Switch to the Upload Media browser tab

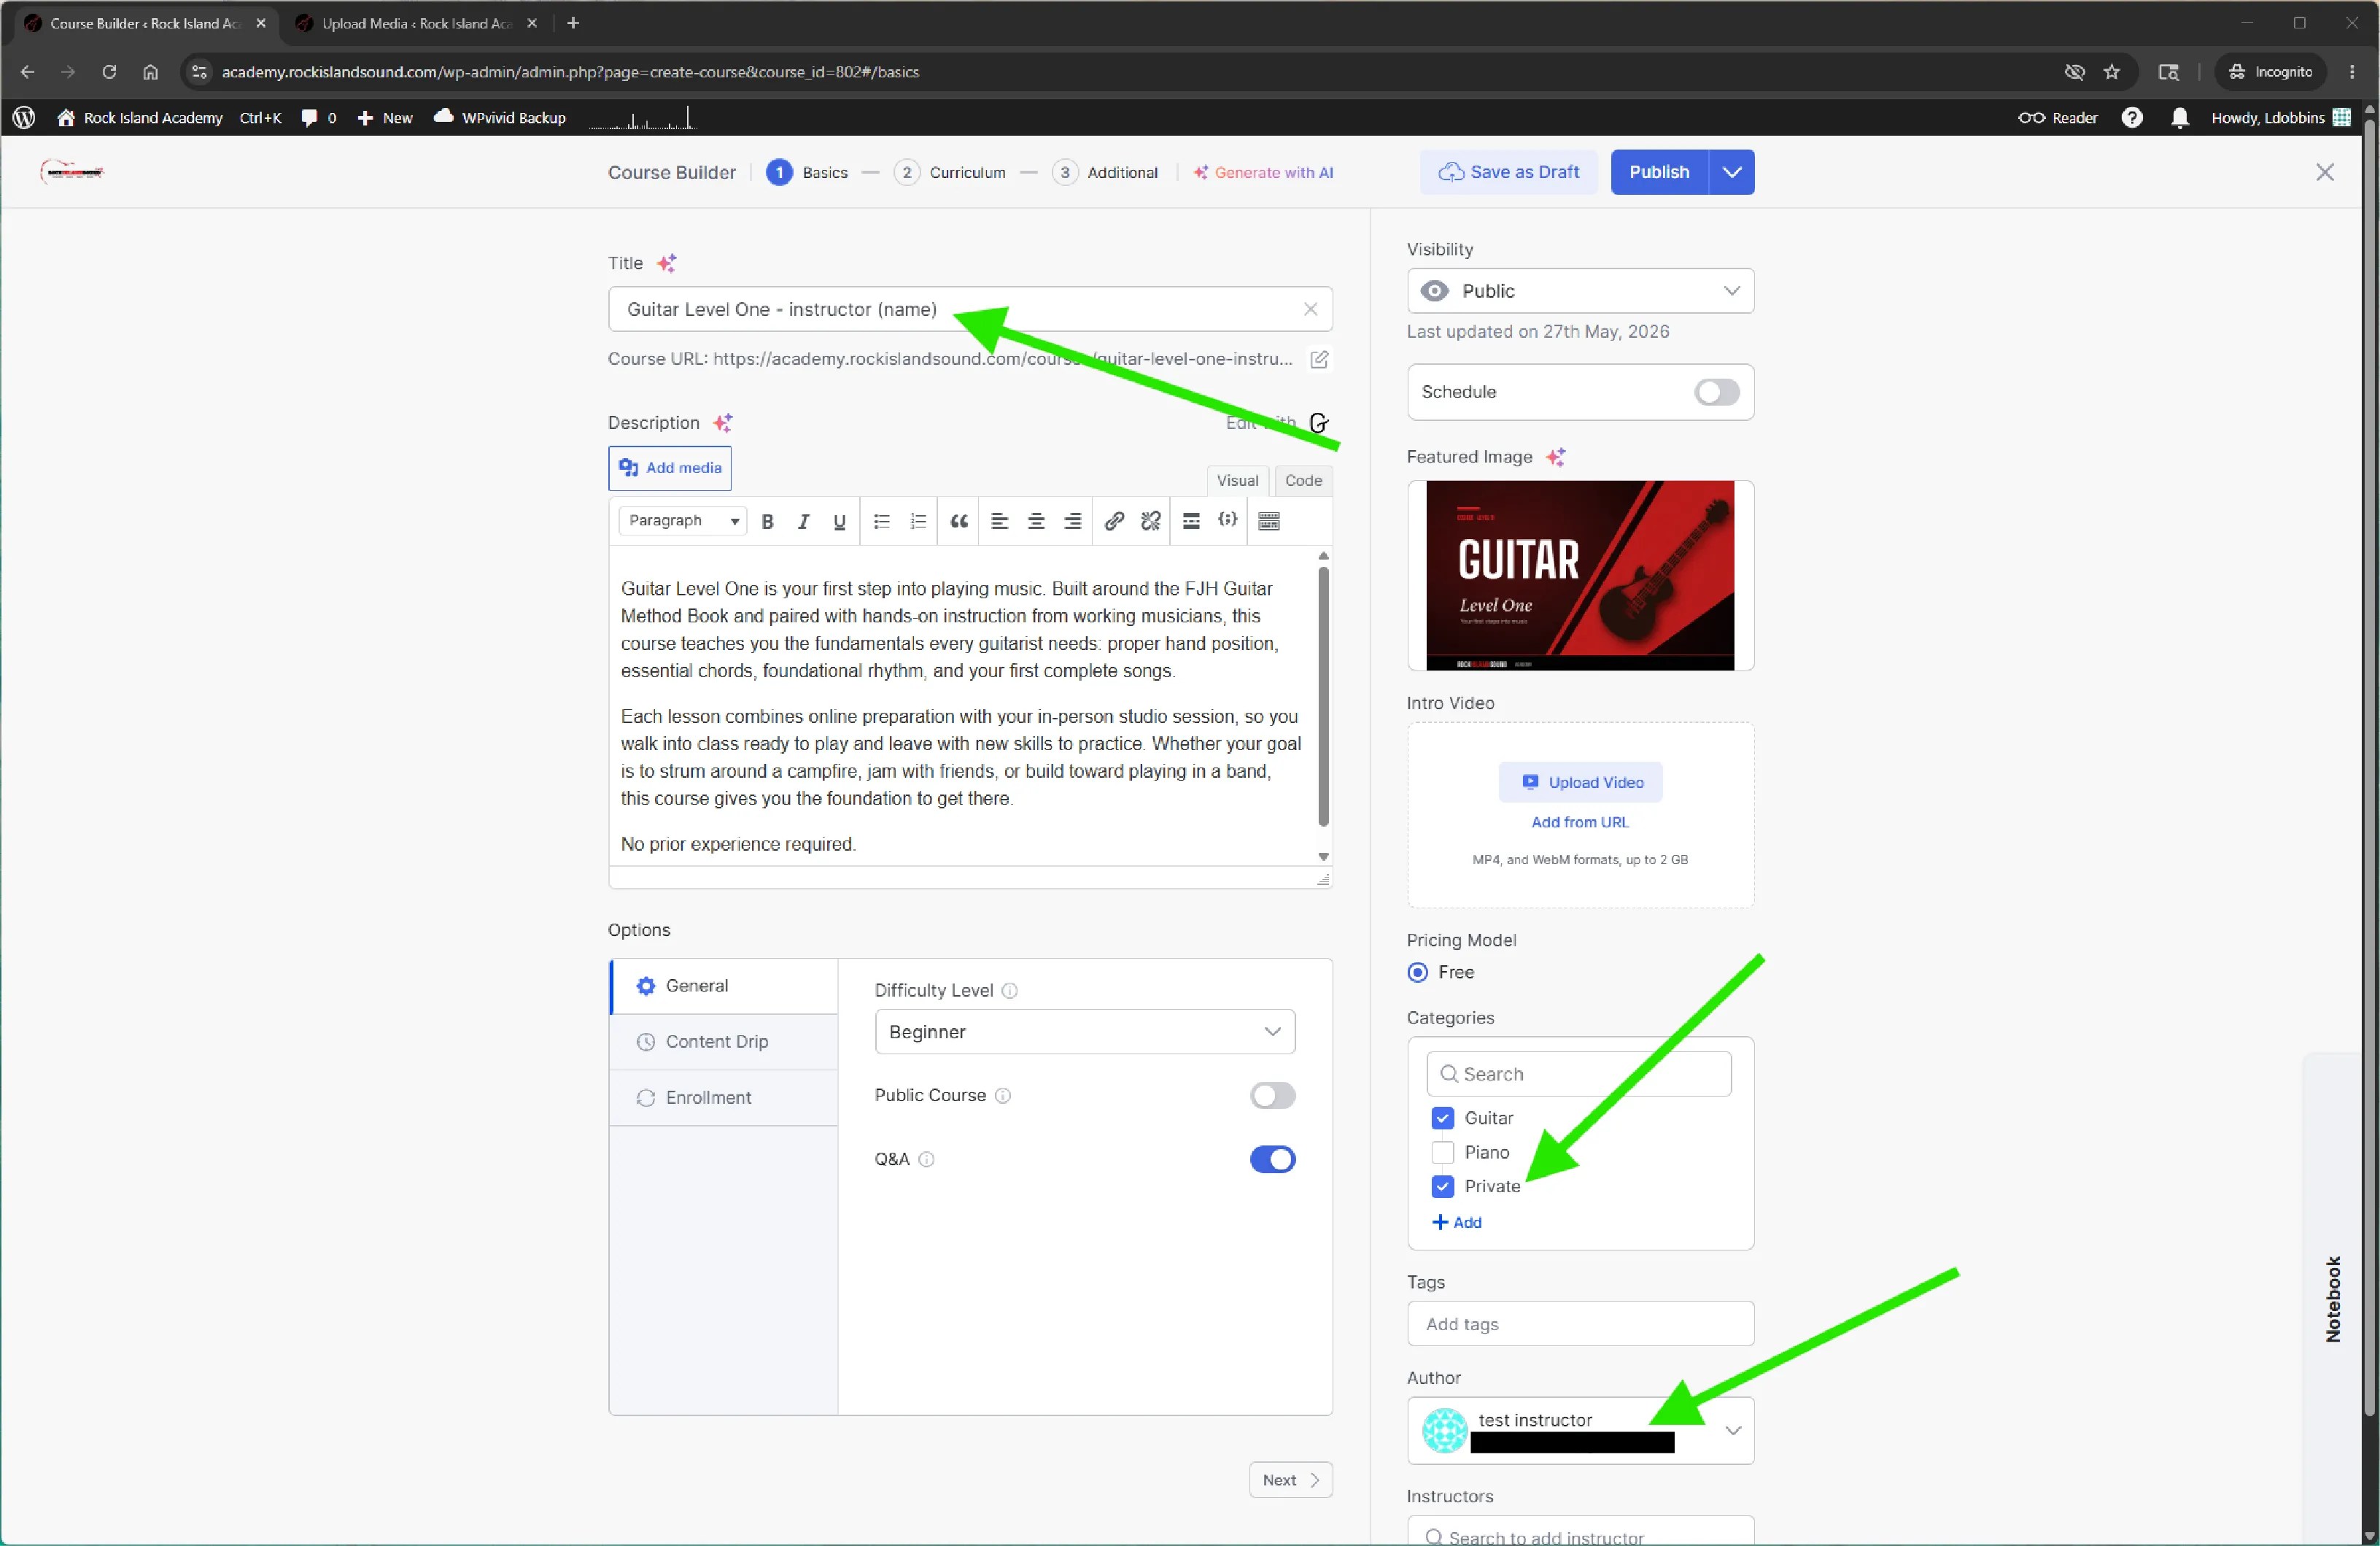pos(416,23)
